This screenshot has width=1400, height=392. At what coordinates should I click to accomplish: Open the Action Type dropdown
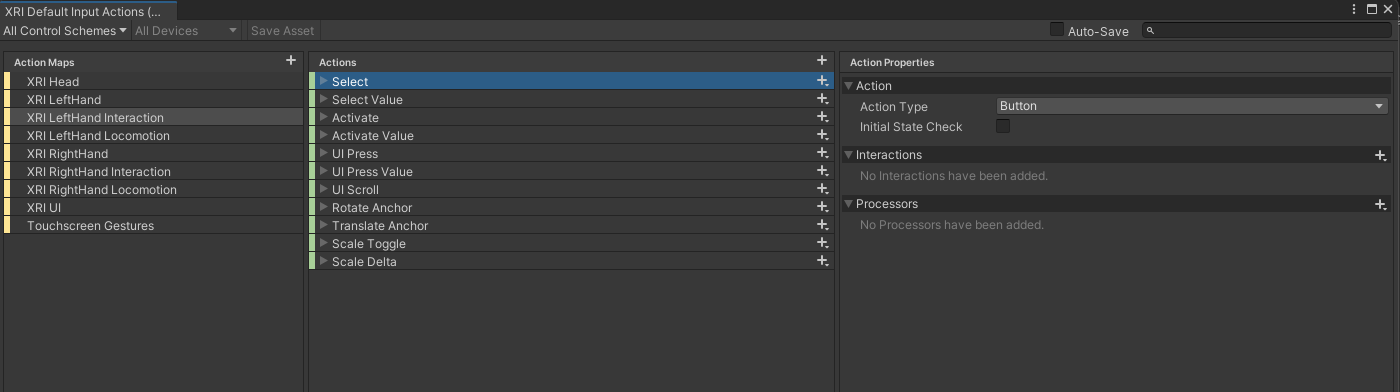pyautogui.click(x=1192, y=106)
